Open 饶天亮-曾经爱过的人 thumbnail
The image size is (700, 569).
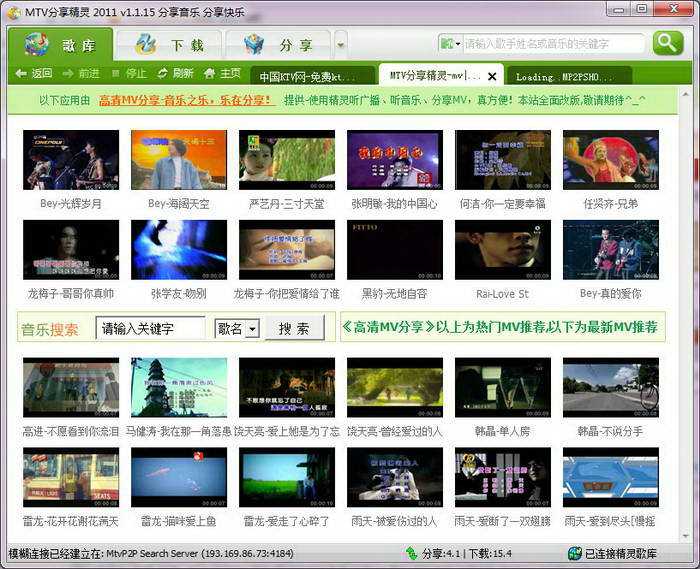(395, 387)
